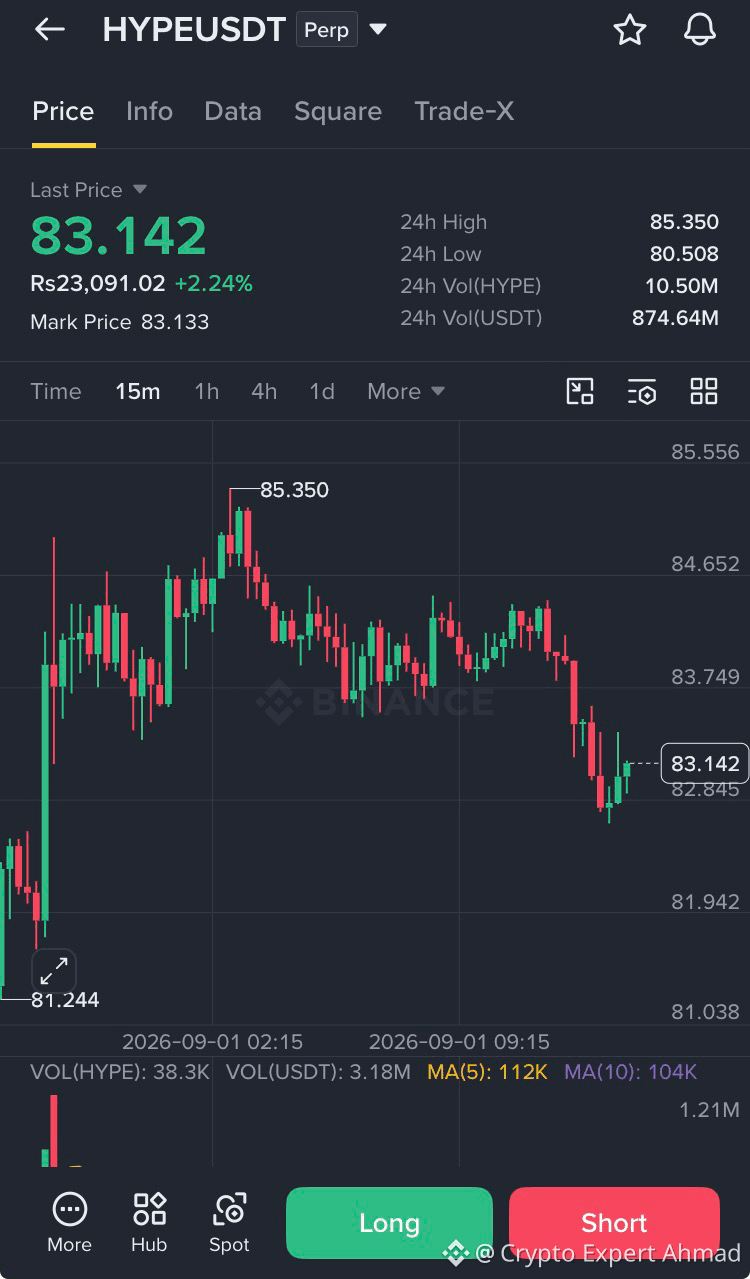Open chart indicator settings icon
This screenshot has width=750, height=1279.
(x=642, y=391)
